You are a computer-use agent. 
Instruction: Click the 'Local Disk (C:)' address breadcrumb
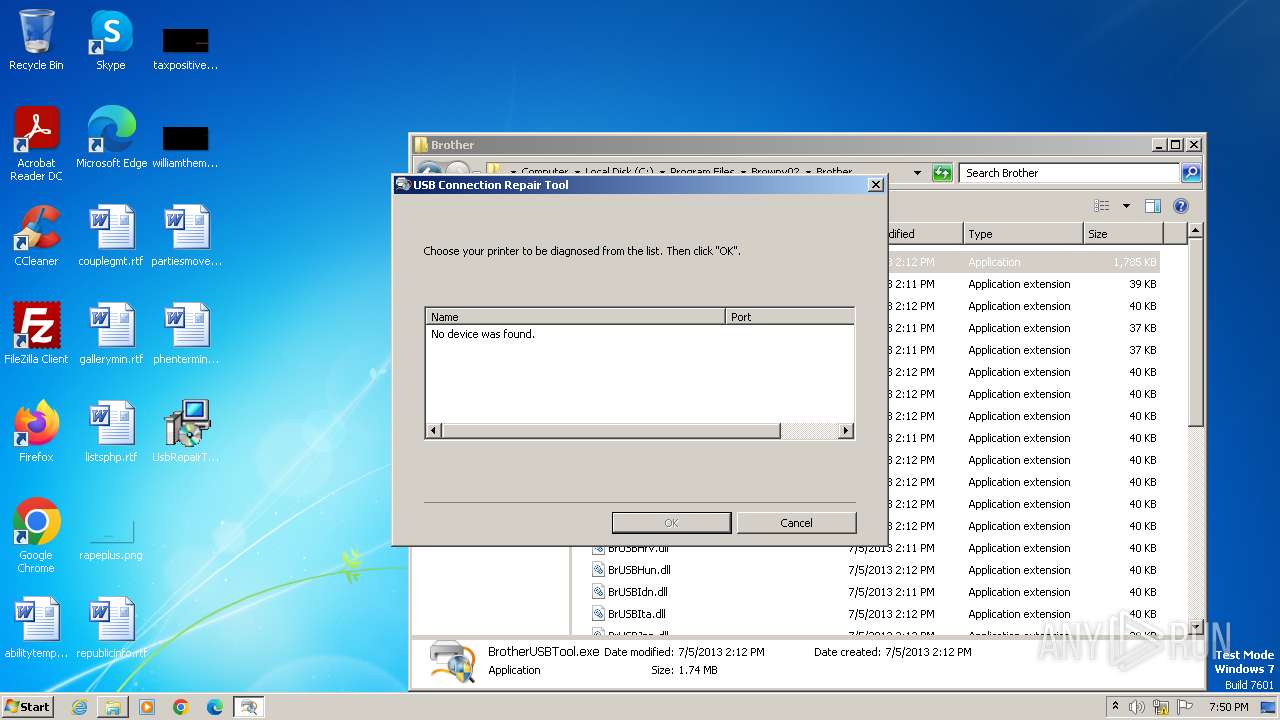[619, 171]
